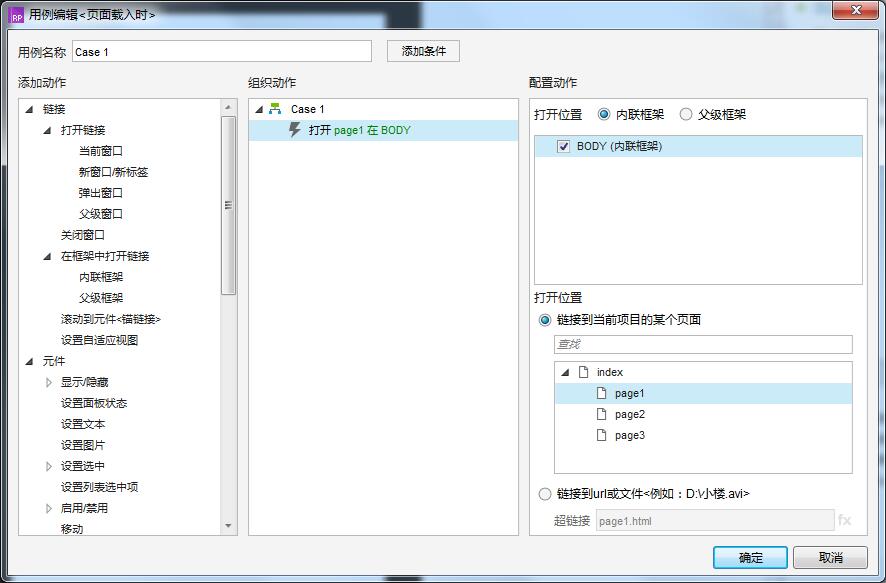Viewport: 886px width, 583px height.
Task: Expand the 设置选中 group
Action: (x=49, y=466)
